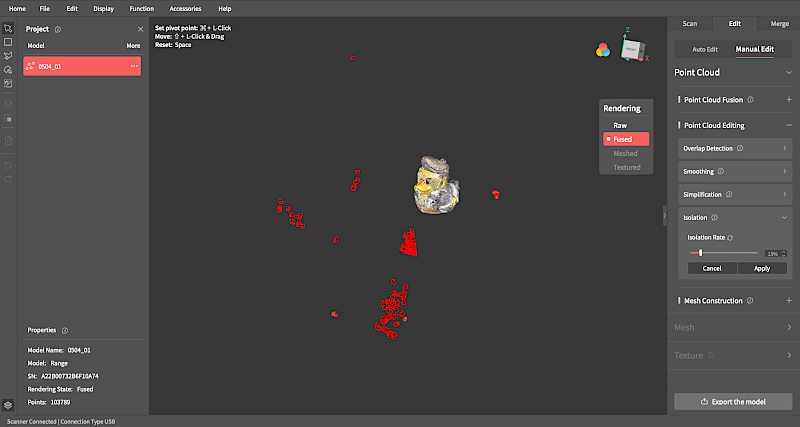
Task: Click info icon beside Point Cloud Fusion
Action: pos(751,100)
